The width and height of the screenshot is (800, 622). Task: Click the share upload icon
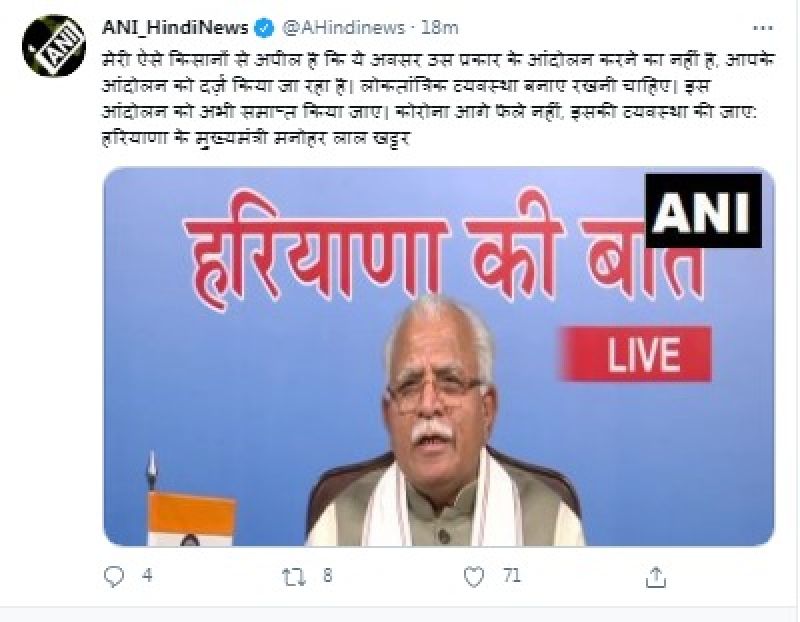point(656,577)
